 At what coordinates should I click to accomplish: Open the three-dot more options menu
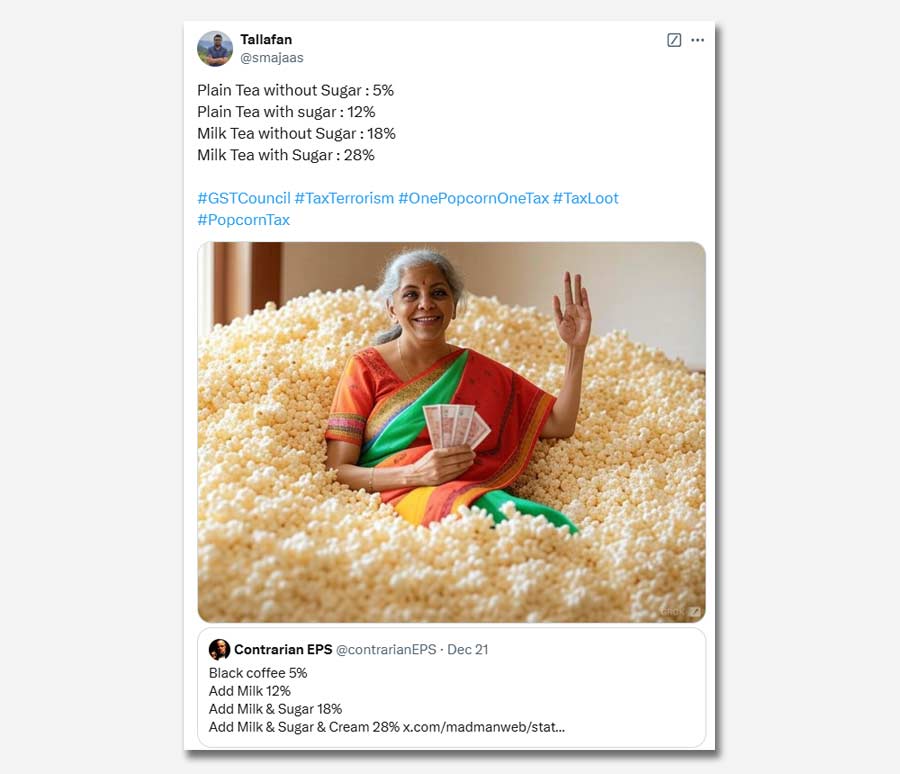[x=697, y=40]
